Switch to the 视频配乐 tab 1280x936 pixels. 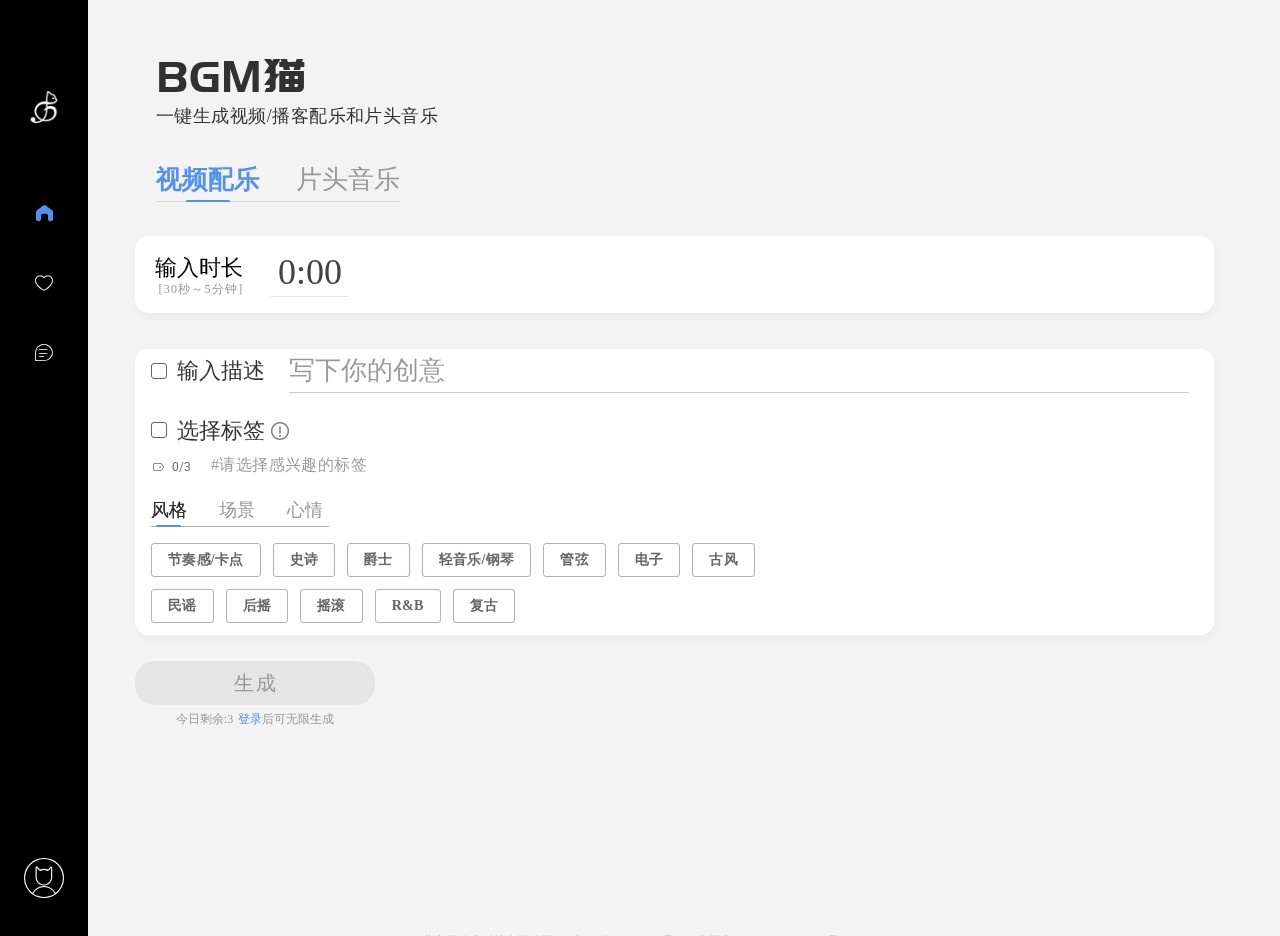tap(208, 180)
